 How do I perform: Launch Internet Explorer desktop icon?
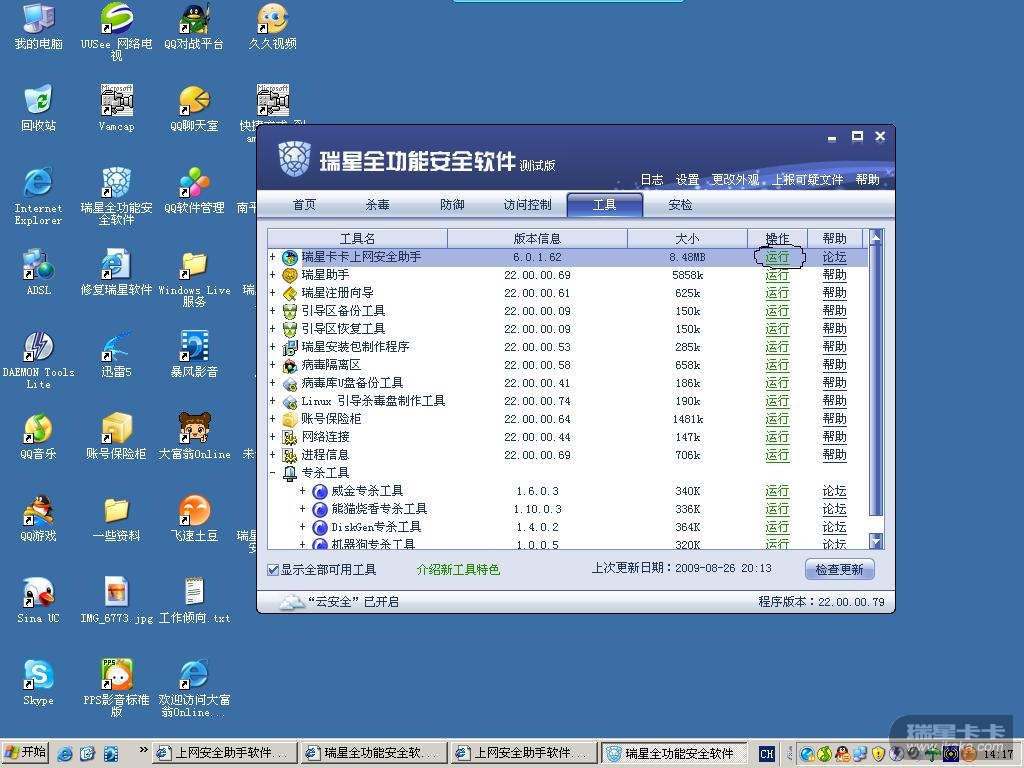coord(38,196)
